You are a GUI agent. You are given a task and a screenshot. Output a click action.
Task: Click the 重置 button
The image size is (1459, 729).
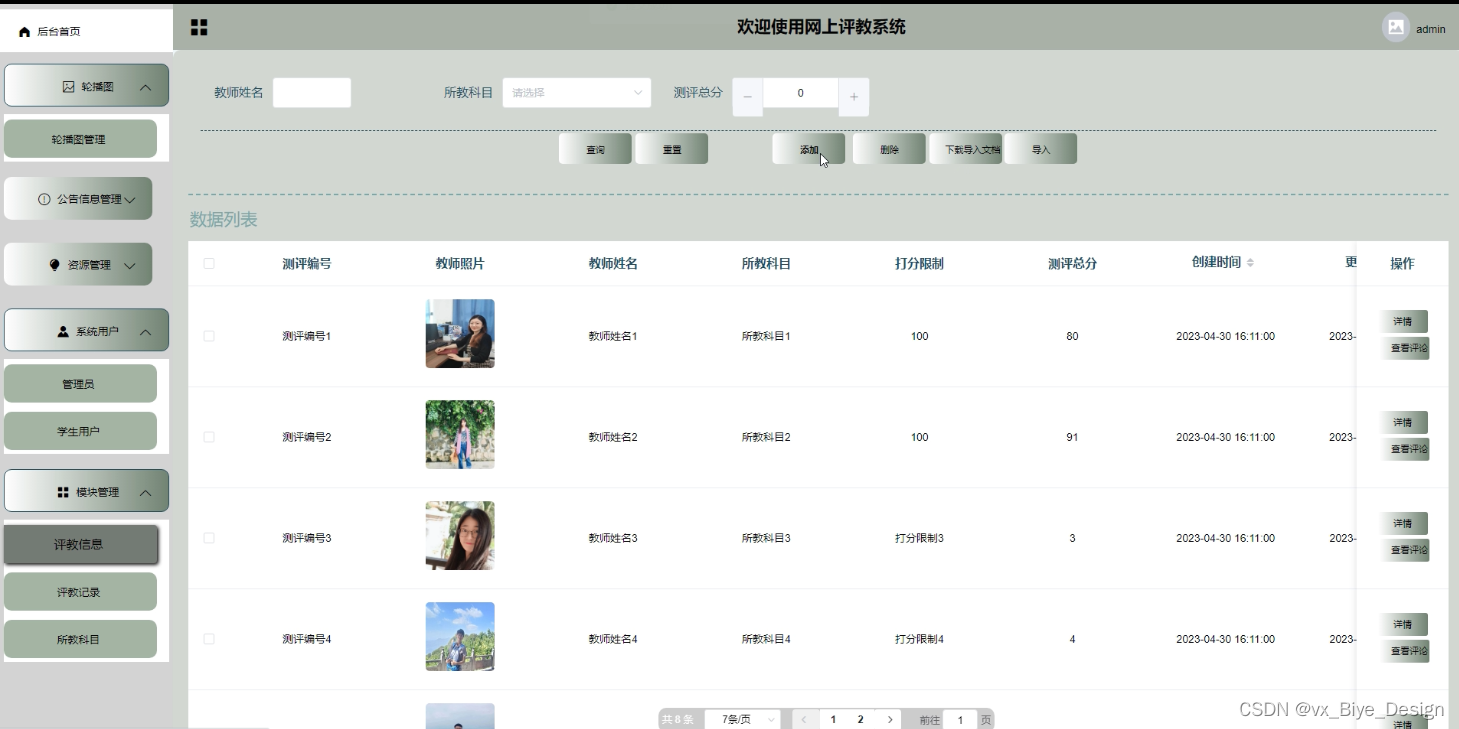click(672, 149)
